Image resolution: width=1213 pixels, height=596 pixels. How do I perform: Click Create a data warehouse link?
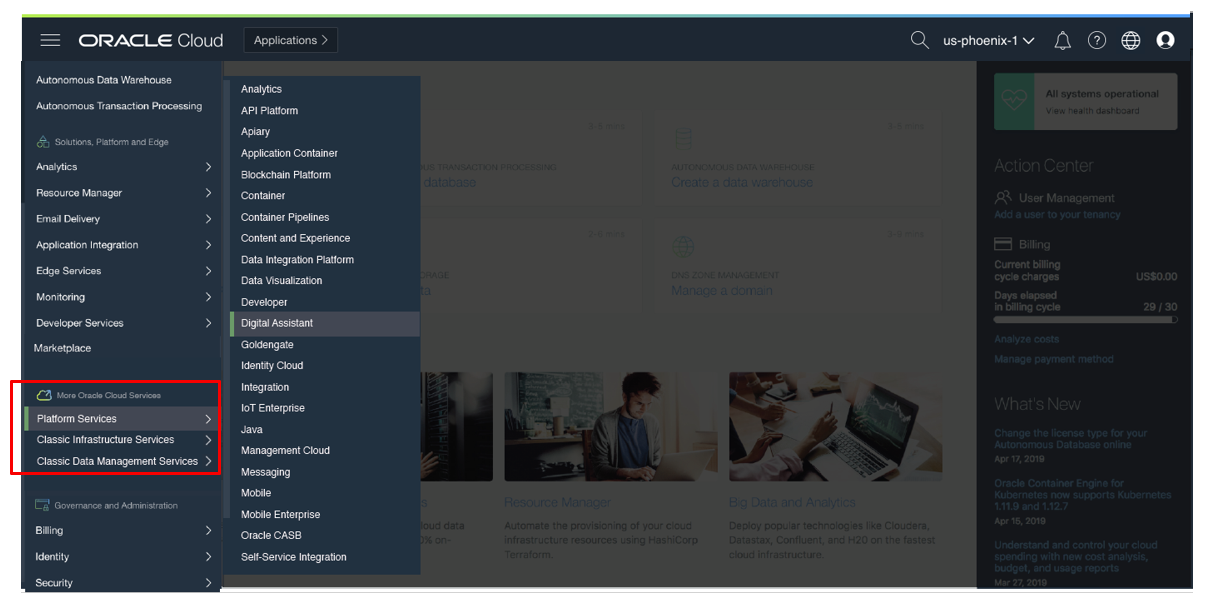(x=742, y=183)
